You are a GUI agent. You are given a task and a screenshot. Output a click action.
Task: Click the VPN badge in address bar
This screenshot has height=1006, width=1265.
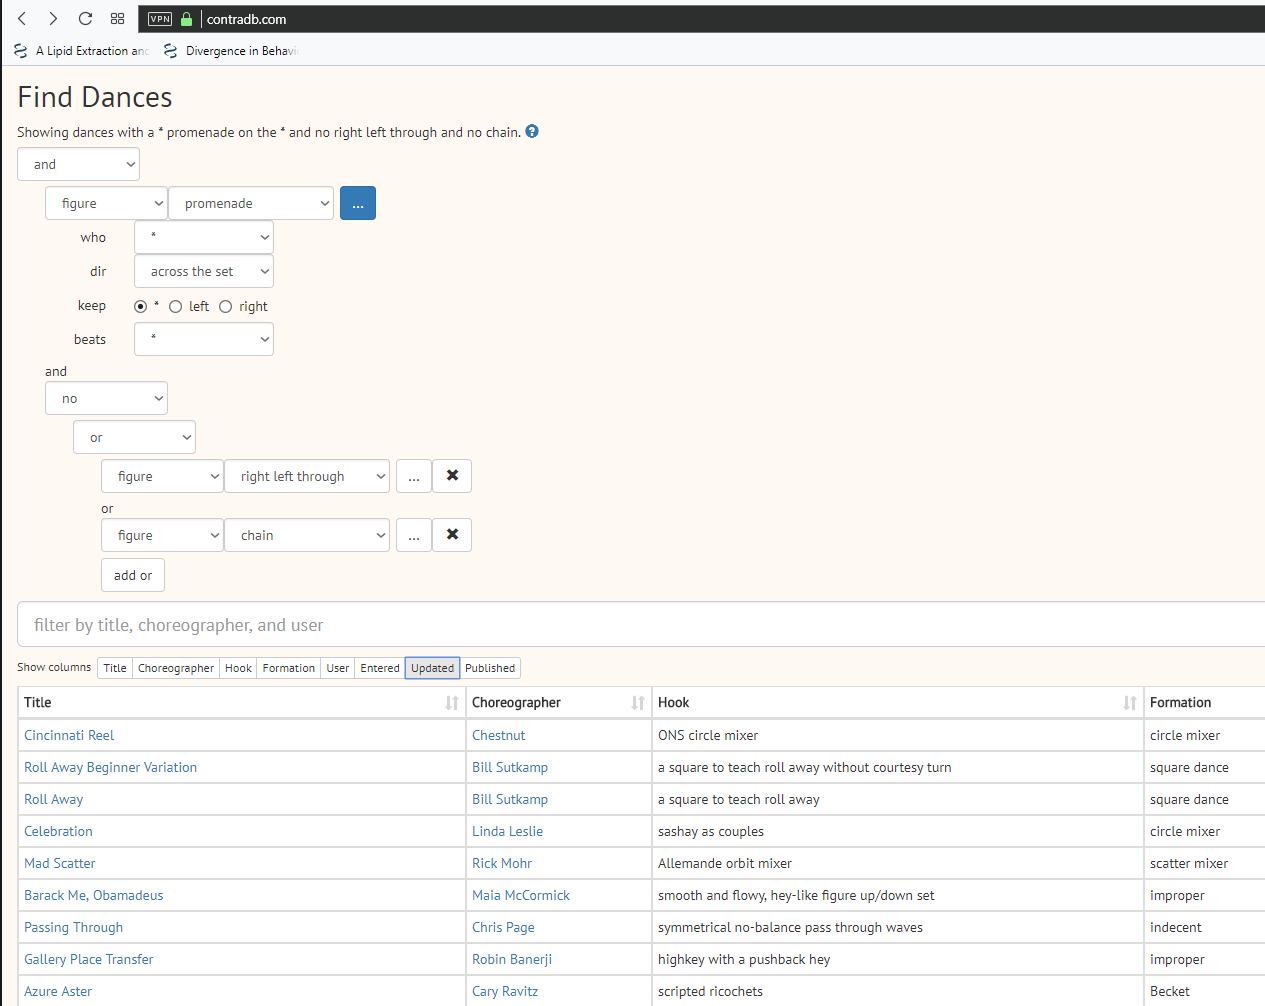160,19
